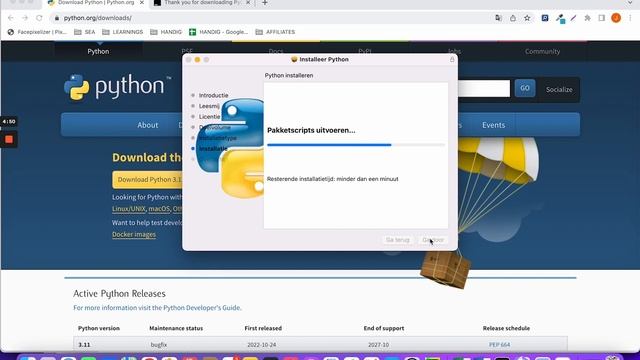The height and width of the screenshot is (360, 640).
Task: Click the address bar URL python.org/downloads/
Action: pos(98,18)
